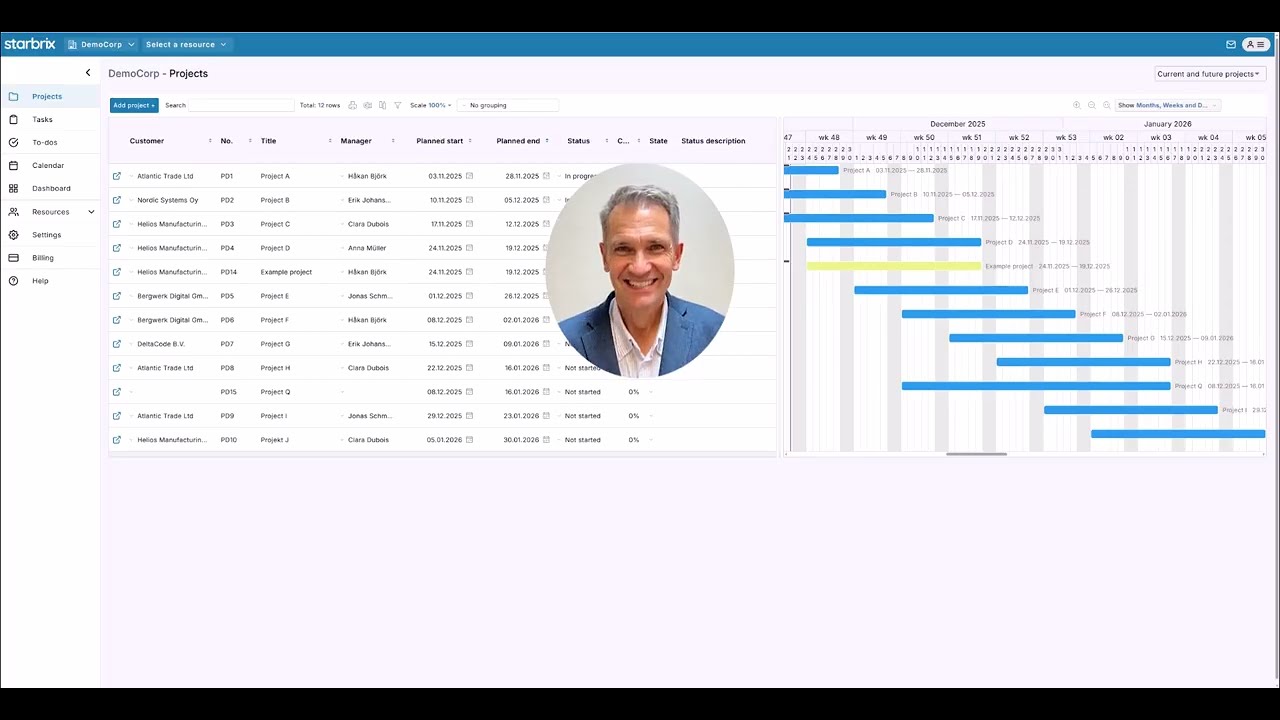1280x720 pixels.
Task: Click the 'Nordic Systems Oy' customer cell
Action: (x=168, y=200)
